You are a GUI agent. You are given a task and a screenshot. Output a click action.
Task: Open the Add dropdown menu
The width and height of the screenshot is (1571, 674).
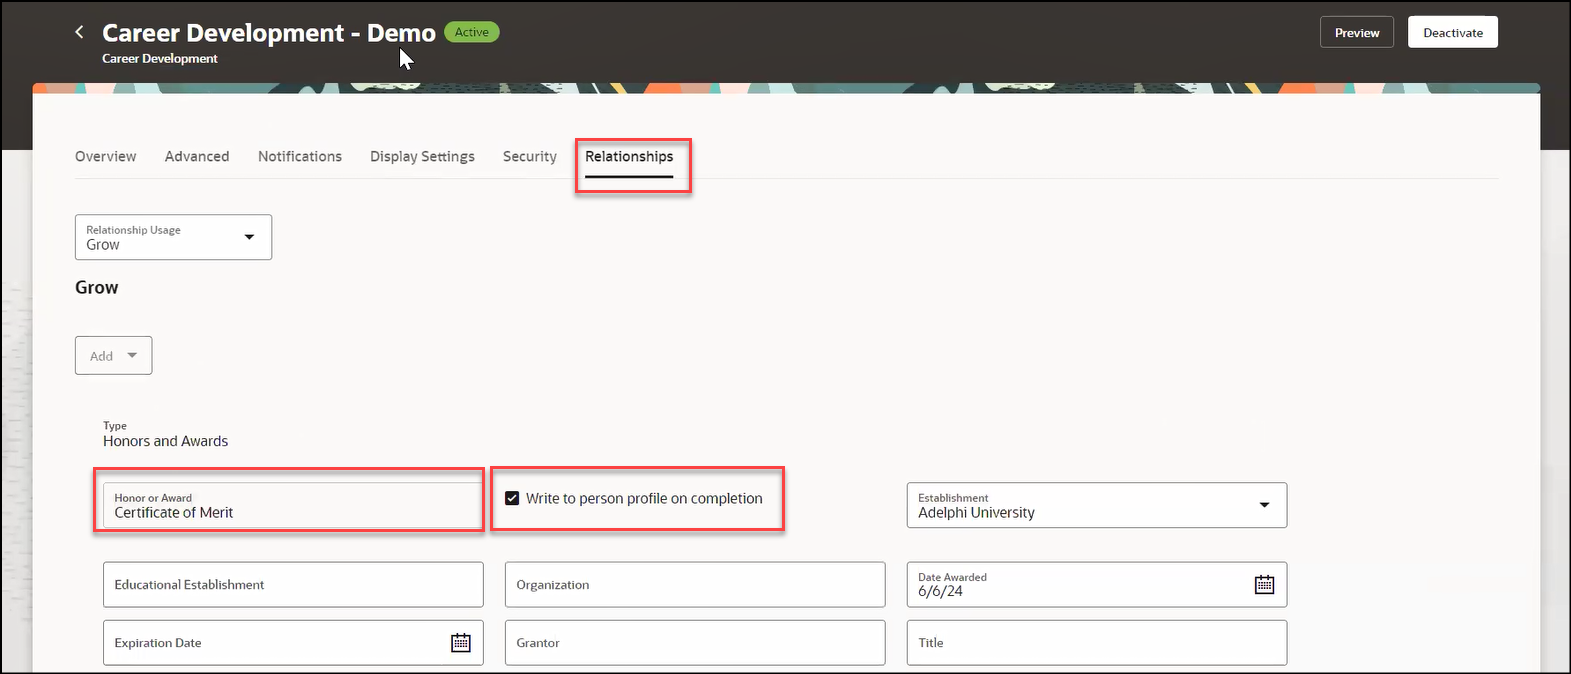click(x=113, y=355)
